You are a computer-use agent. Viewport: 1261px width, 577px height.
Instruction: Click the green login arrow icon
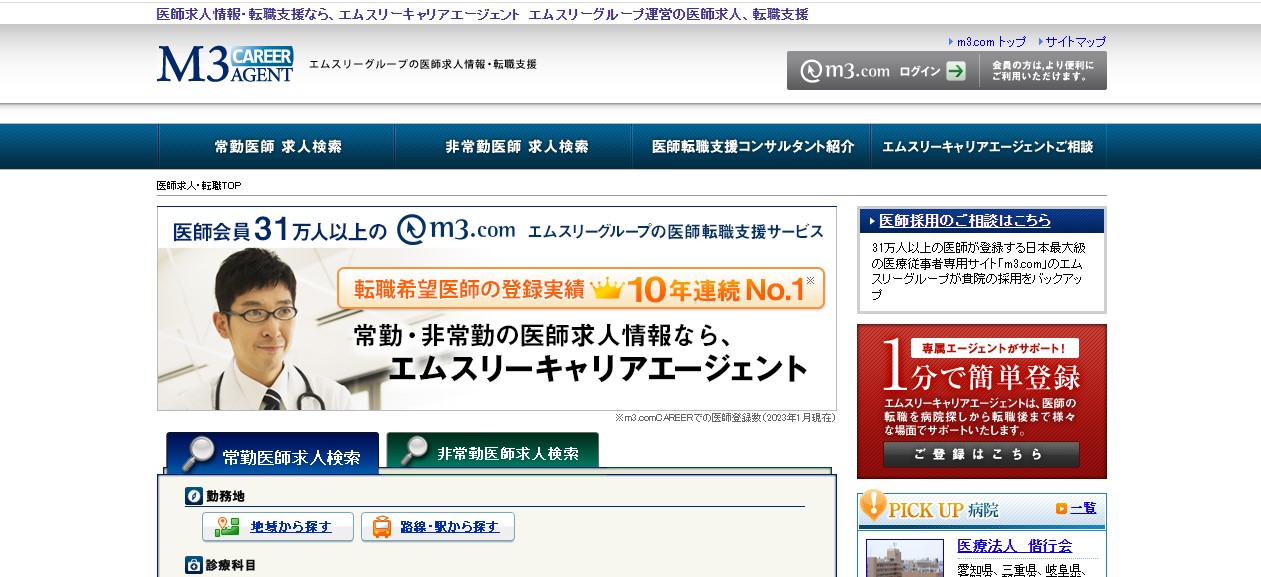coord(956,71)
